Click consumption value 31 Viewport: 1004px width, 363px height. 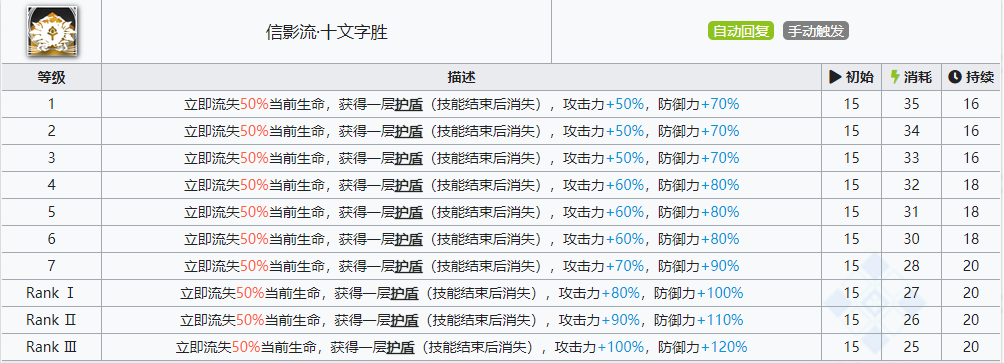[912, 212]
